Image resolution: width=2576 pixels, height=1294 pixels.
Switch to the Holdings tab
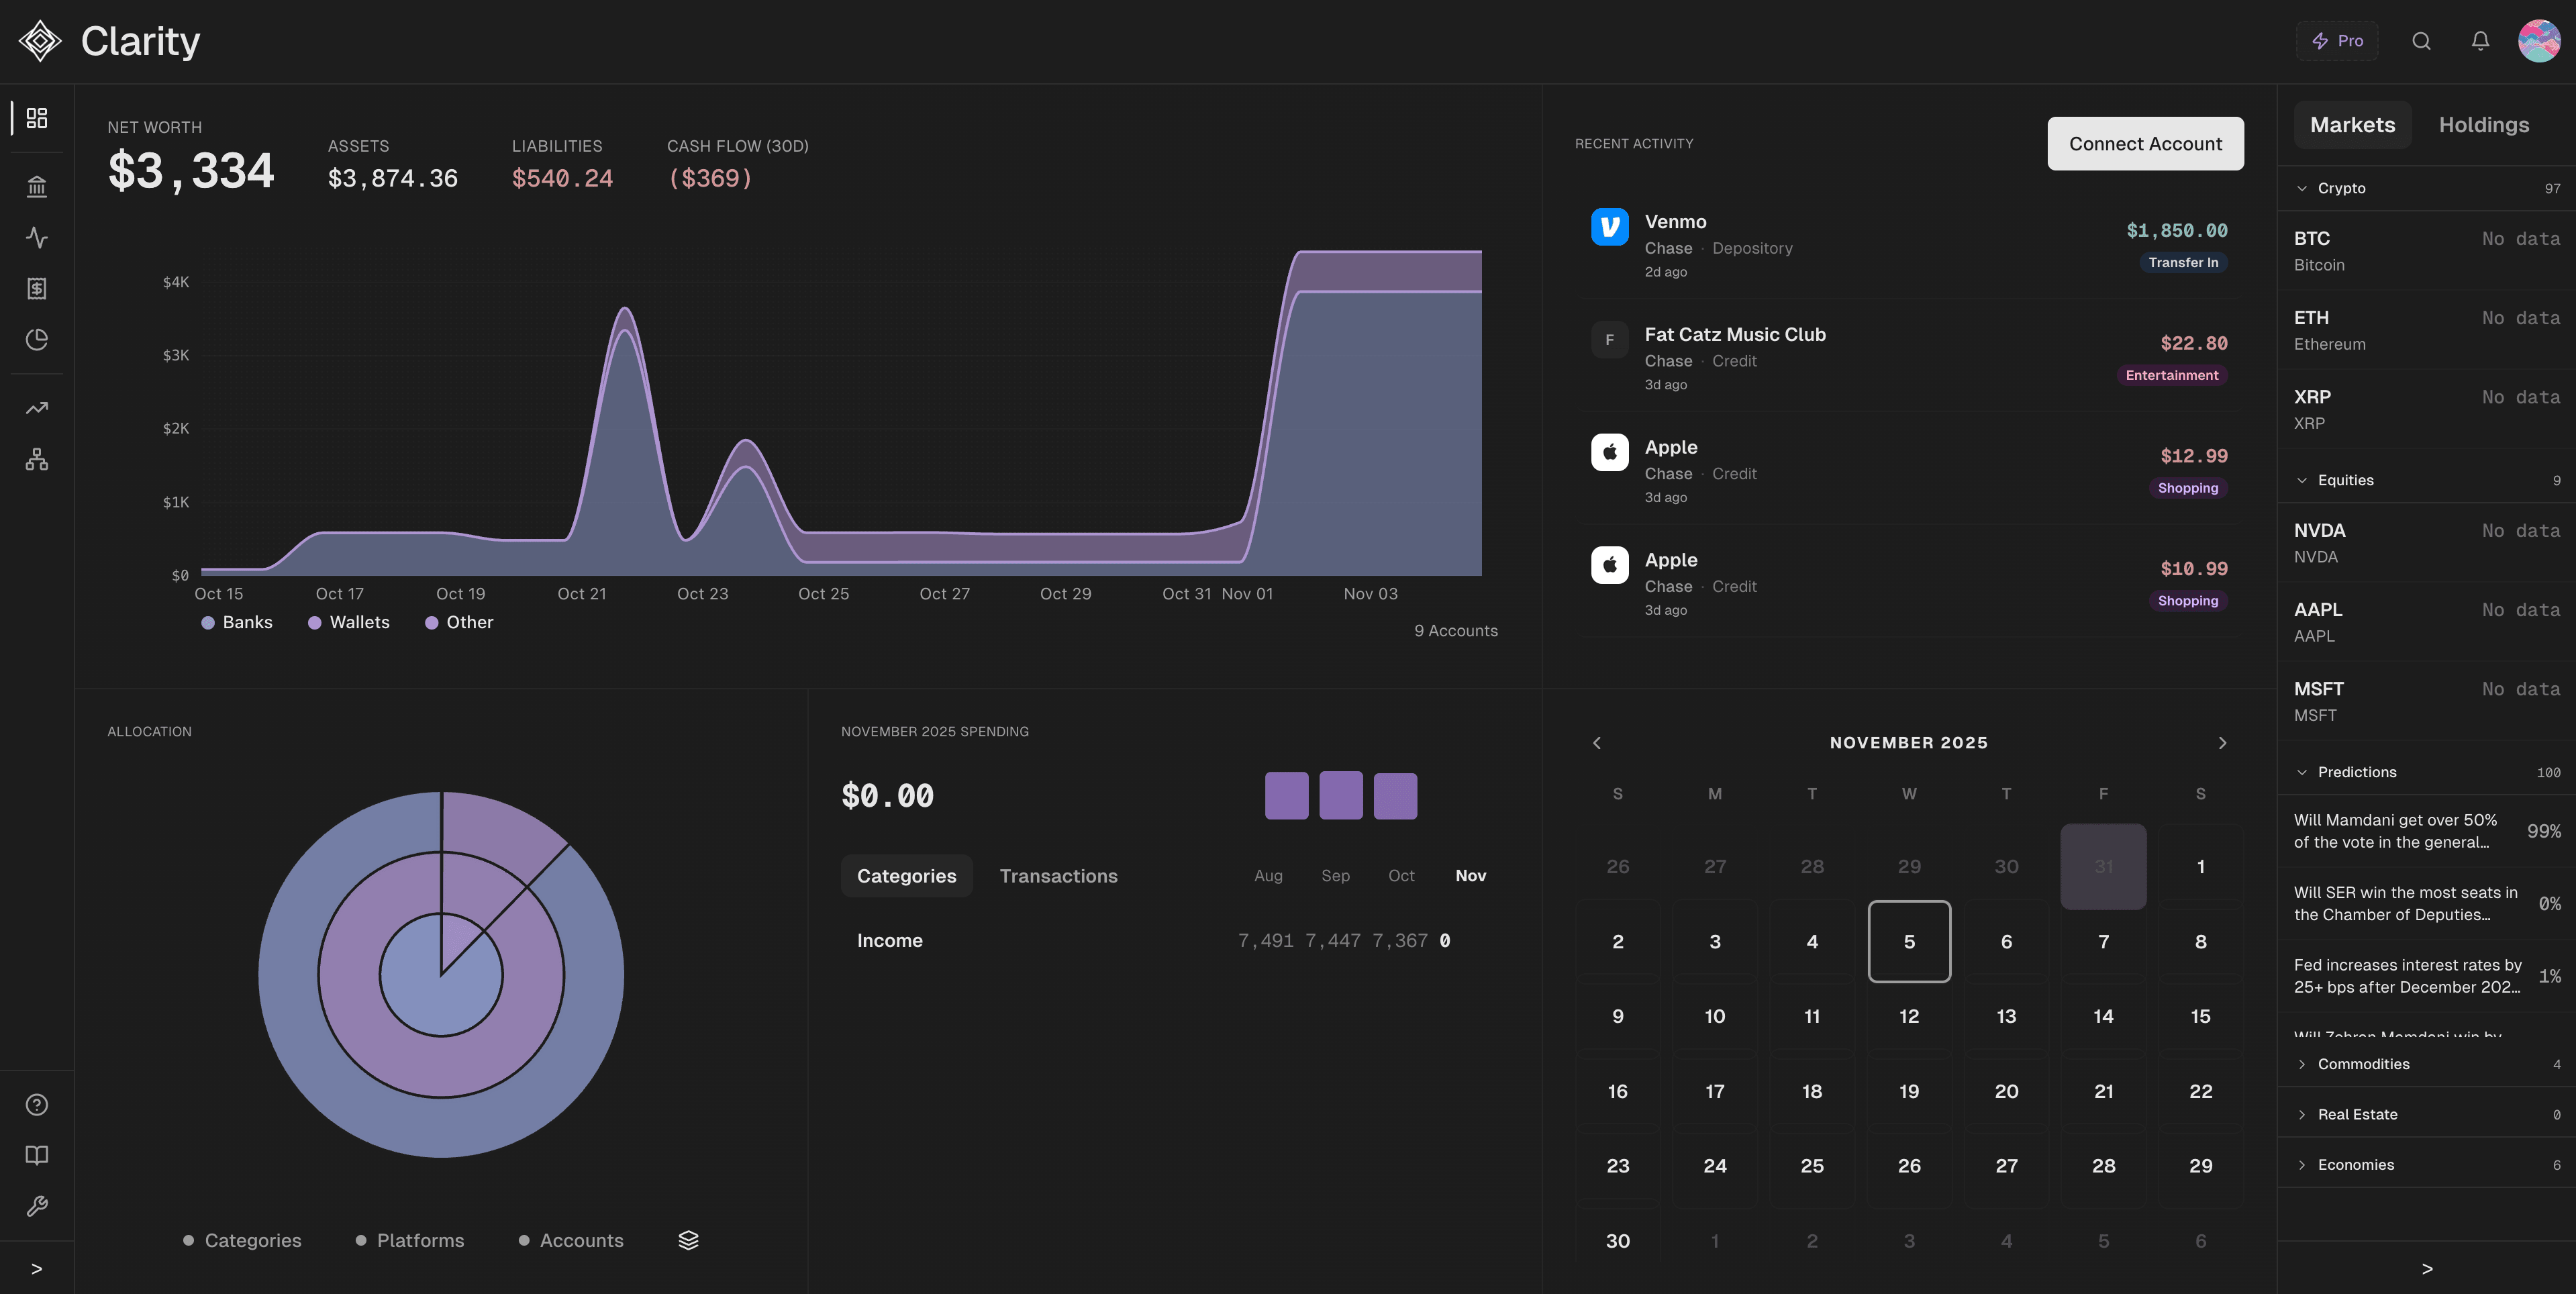(x=2484, y=124)
